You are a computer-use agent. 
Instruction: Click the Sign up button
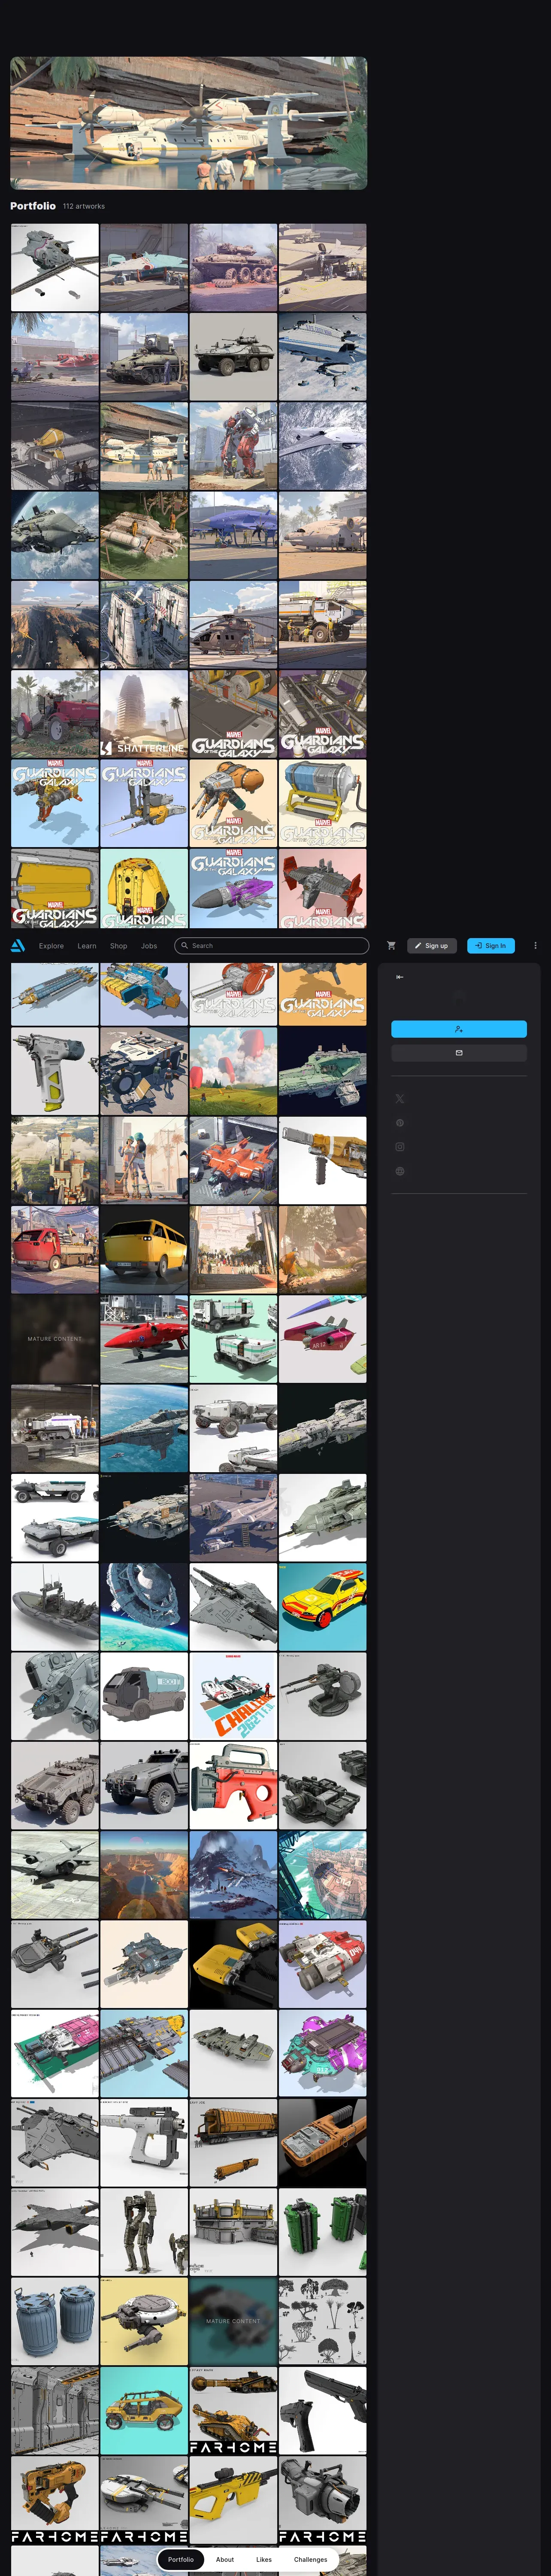(x=432, y=945)
